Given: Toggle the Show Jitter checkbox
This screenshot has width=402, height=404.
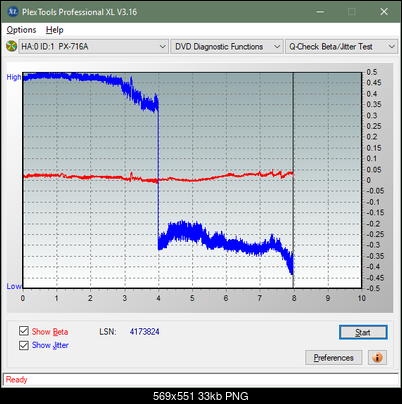Looking at the screenshot, I should [x=24, y=345].
